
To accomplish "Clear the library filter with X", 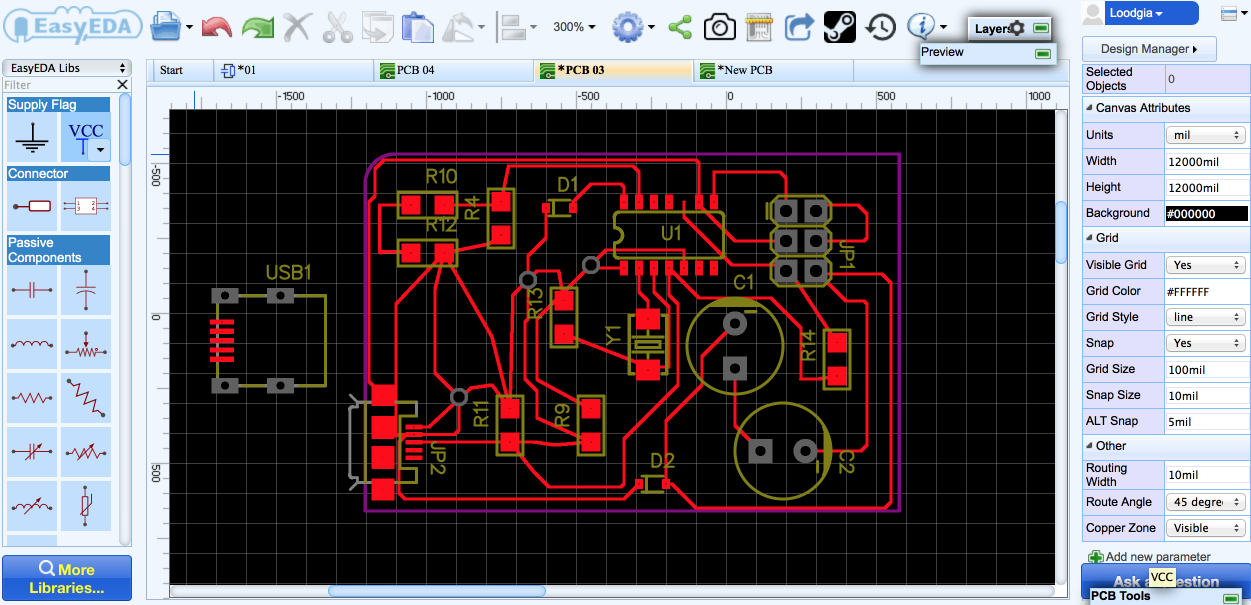I will click(123, 85).
